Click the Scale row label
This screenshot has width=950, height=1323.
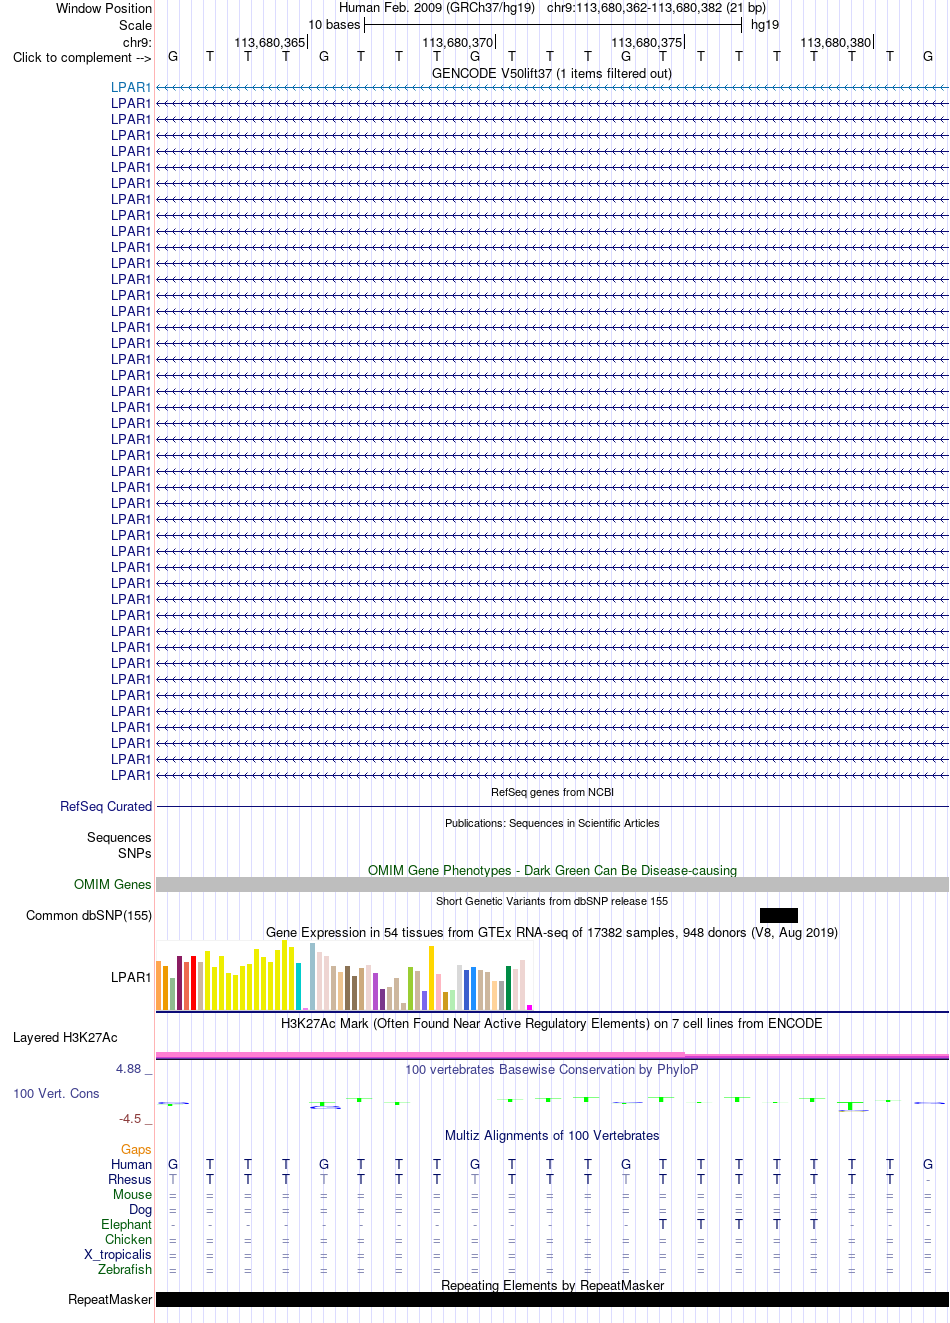pyautogui.click(x=135, y=25)
